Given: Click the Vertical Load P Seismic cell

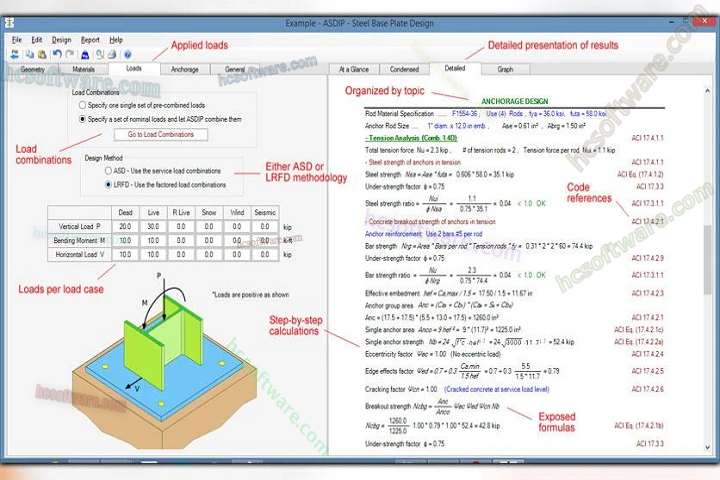Looking at the screenshot, I should (265, 226).
